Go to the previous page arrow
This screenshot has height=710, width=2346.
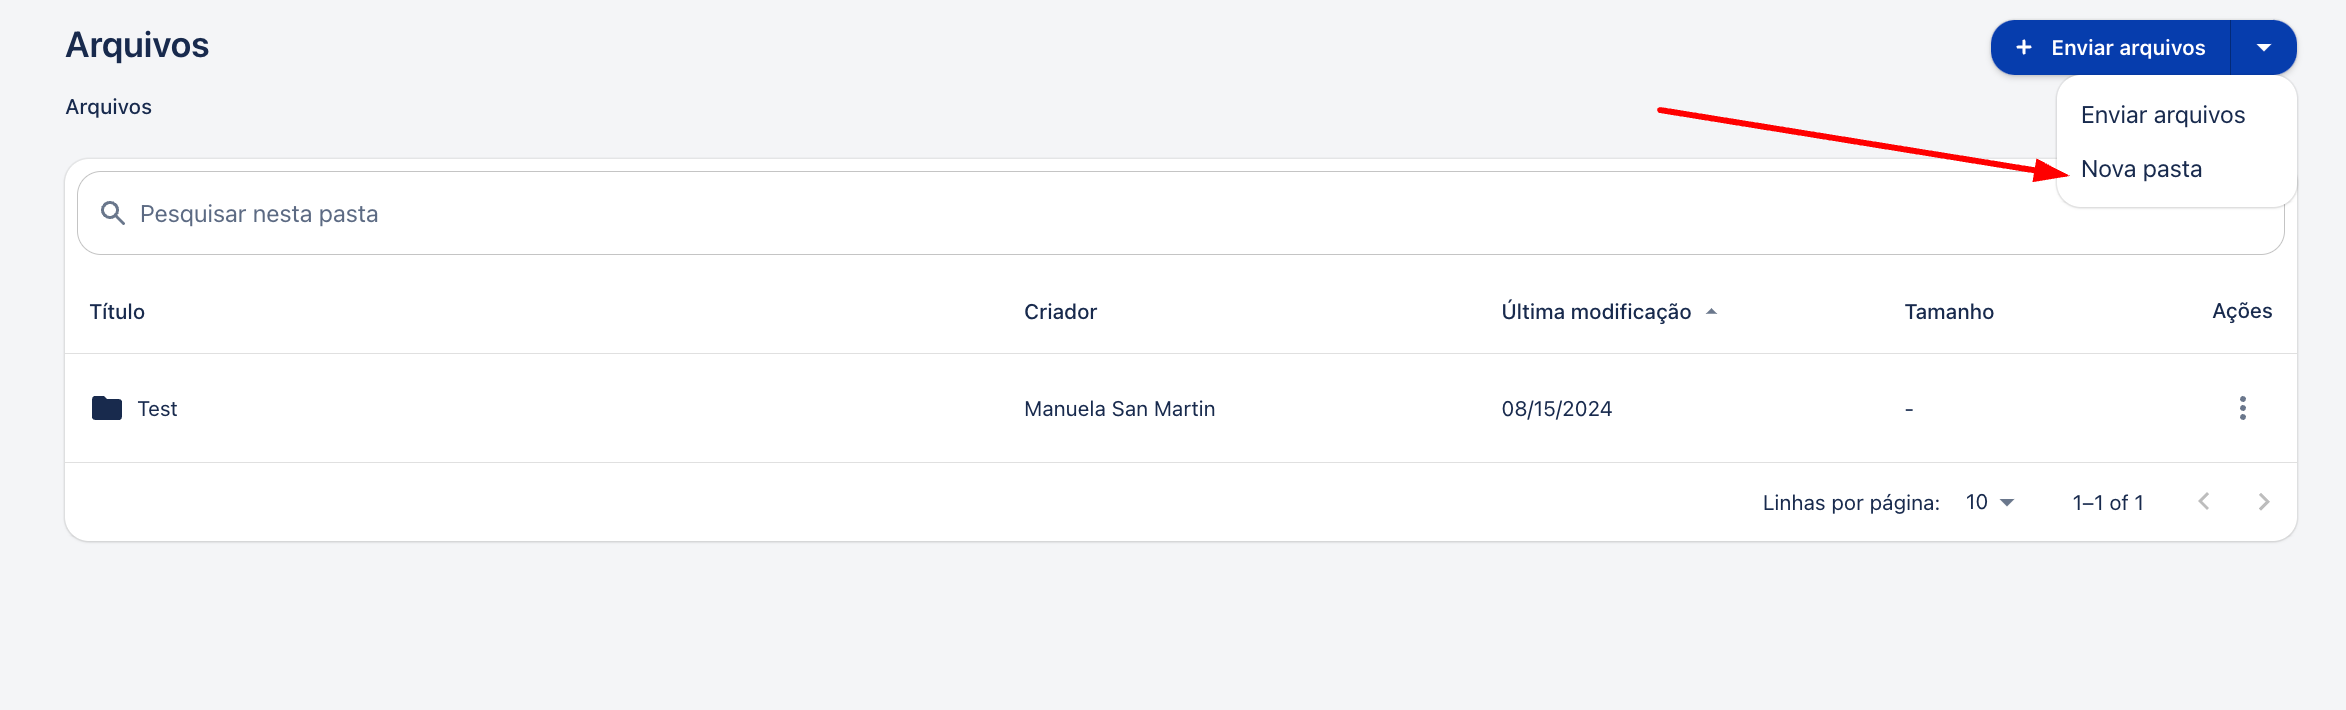pos(2204,502)
